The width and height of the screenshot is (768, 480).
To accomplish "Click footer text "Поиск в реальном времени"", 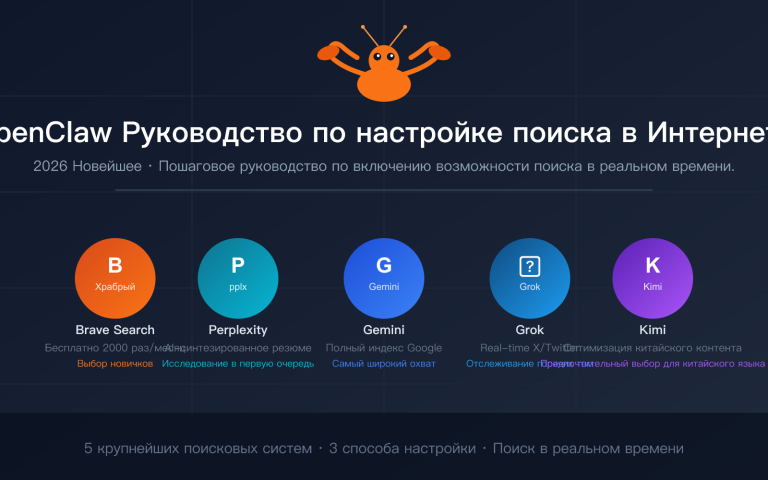I will point(588,449).
